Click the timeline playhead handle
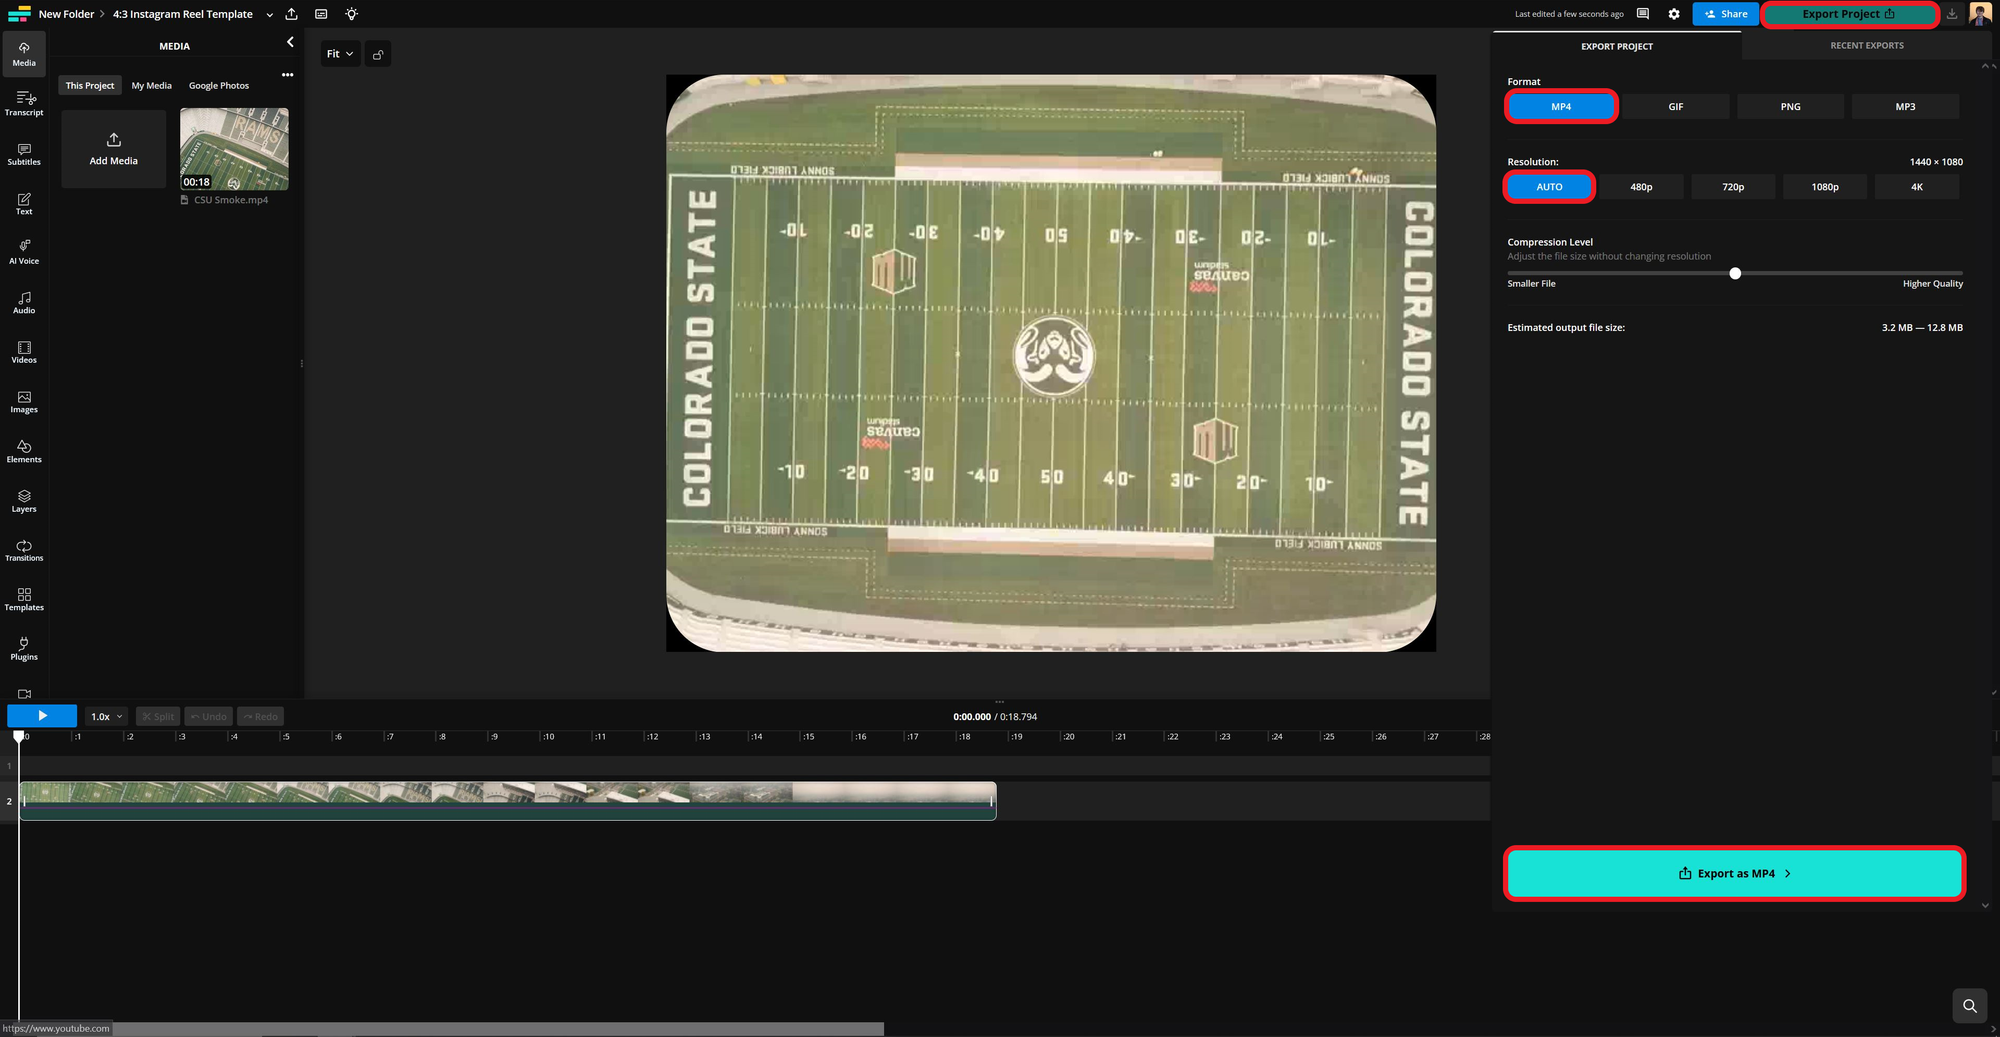The width and height of the screenshot is (2000, 1037). click(18, 736)
